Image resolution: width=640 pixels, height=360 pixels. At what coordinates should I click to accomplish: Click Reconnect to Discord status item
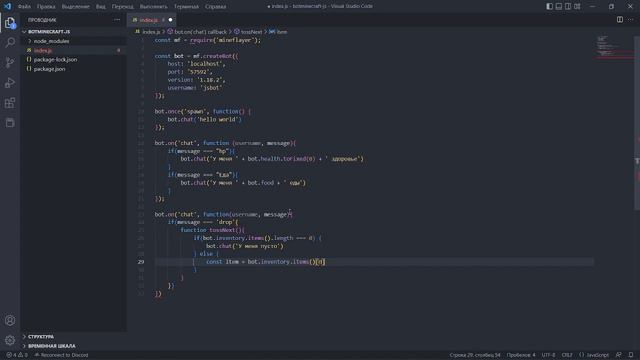[x=62, y=355]
